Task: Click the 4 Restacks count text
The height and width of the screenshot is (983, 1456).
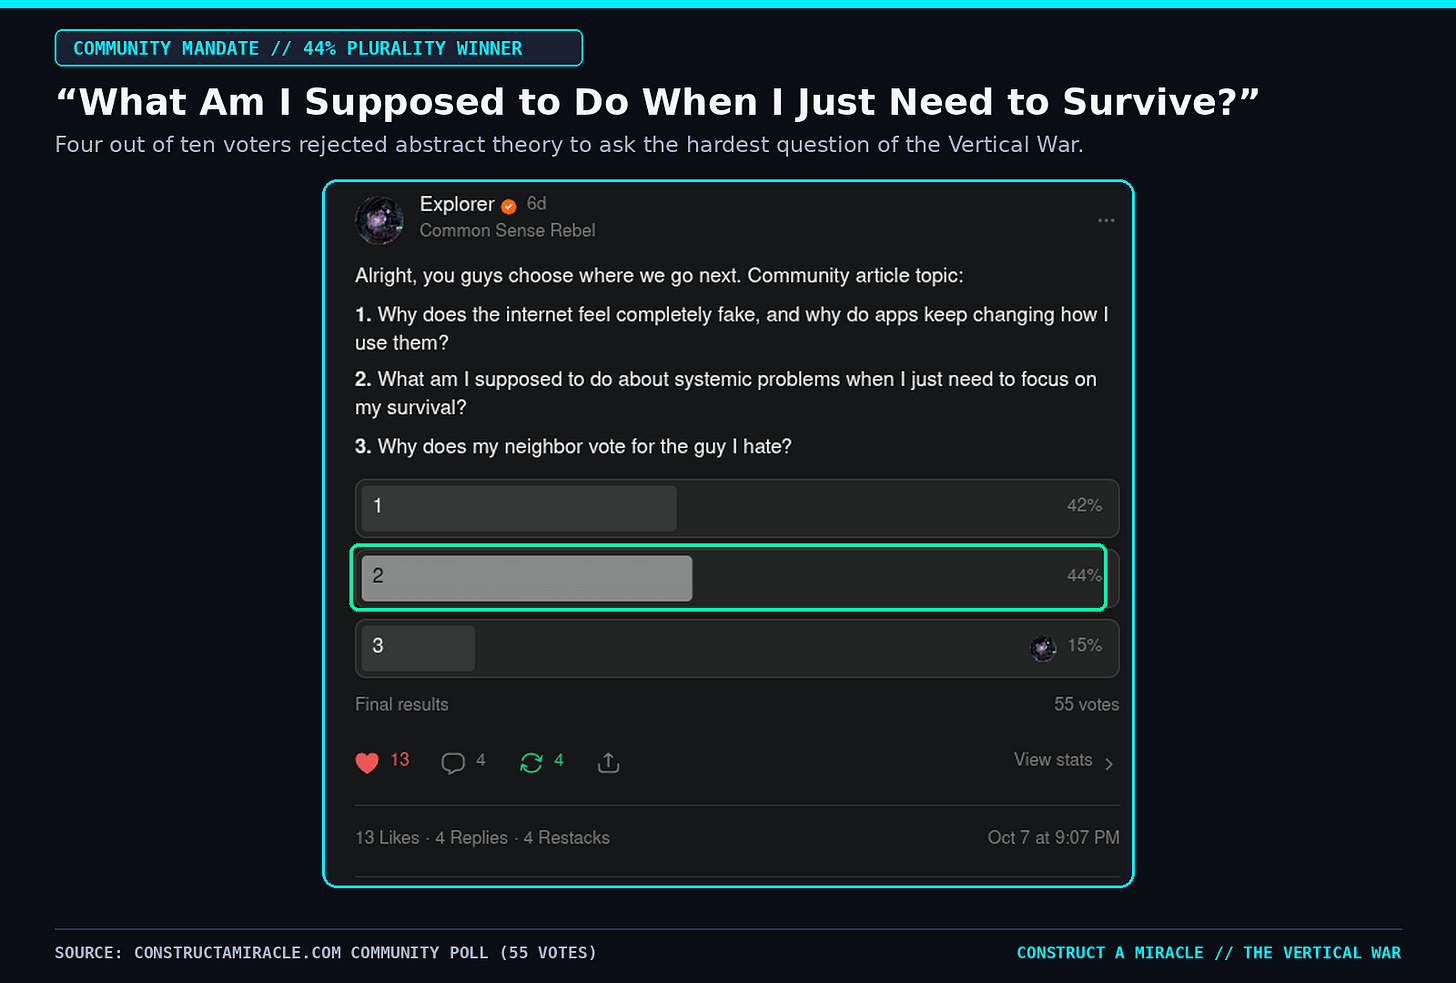Action: (567, 838)
